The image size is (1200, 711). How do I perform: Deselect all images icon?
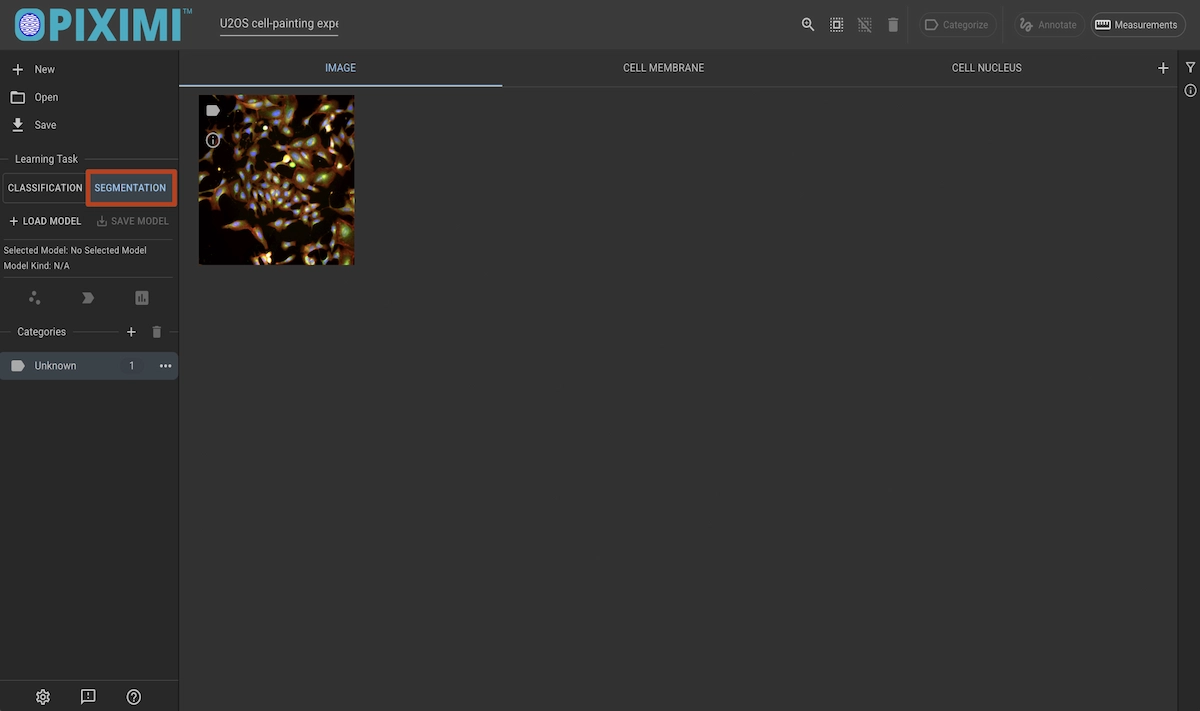click(864, 25)
